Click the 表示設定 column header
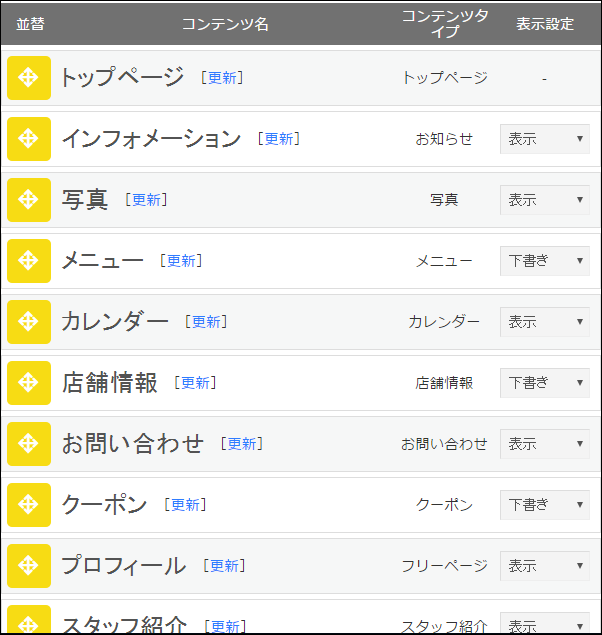This screenshot has height=635, width=602. click(545, 24)
